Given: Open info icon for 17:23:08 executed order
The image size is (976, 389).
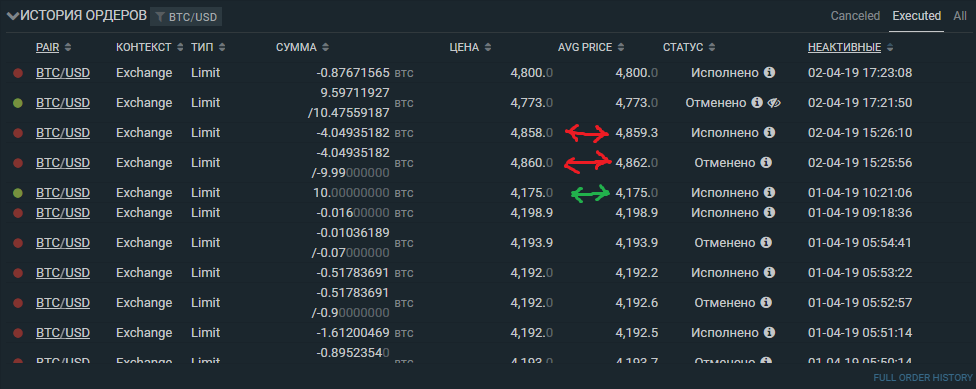Looking at the screenshot, I should pyautogui.click(x=769, y=73).
